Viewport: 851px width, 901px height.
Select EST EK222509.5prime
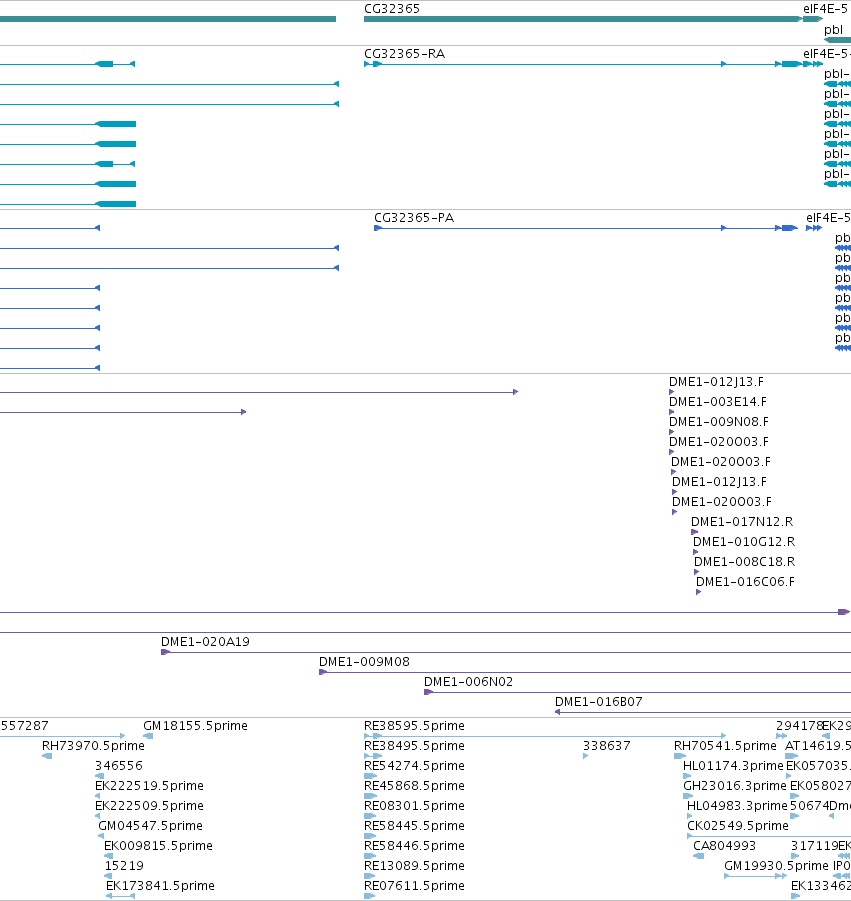coord(149,806)
